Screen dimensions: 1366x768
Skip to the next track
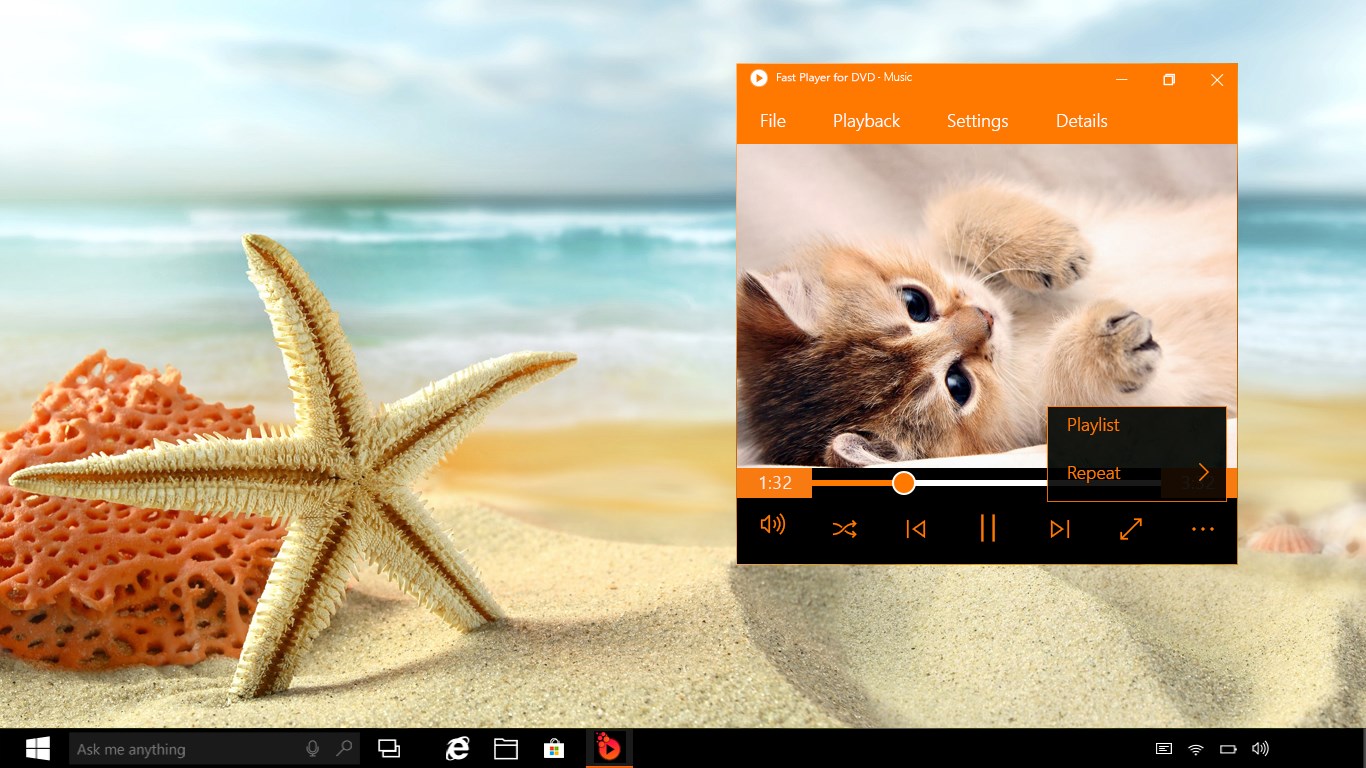[x=1060, y=529]
